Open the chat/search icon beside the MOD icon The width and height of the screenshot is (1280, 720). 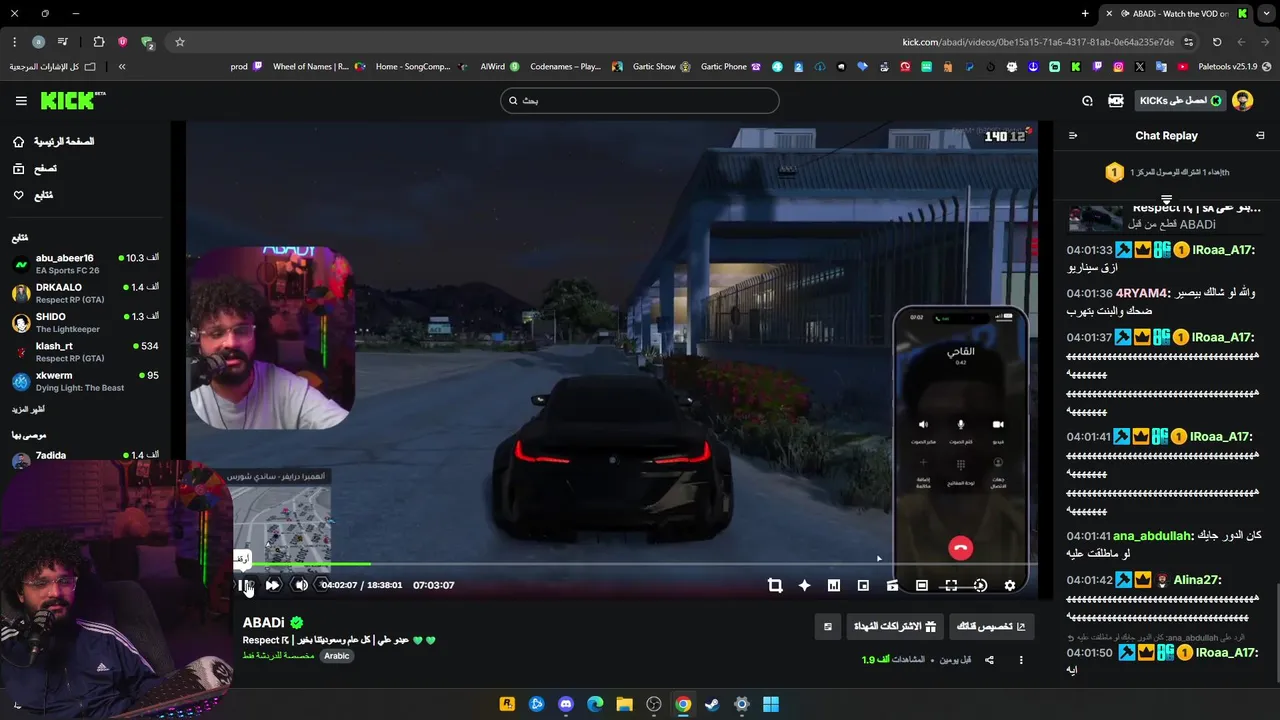click(x=1087, y=101)
